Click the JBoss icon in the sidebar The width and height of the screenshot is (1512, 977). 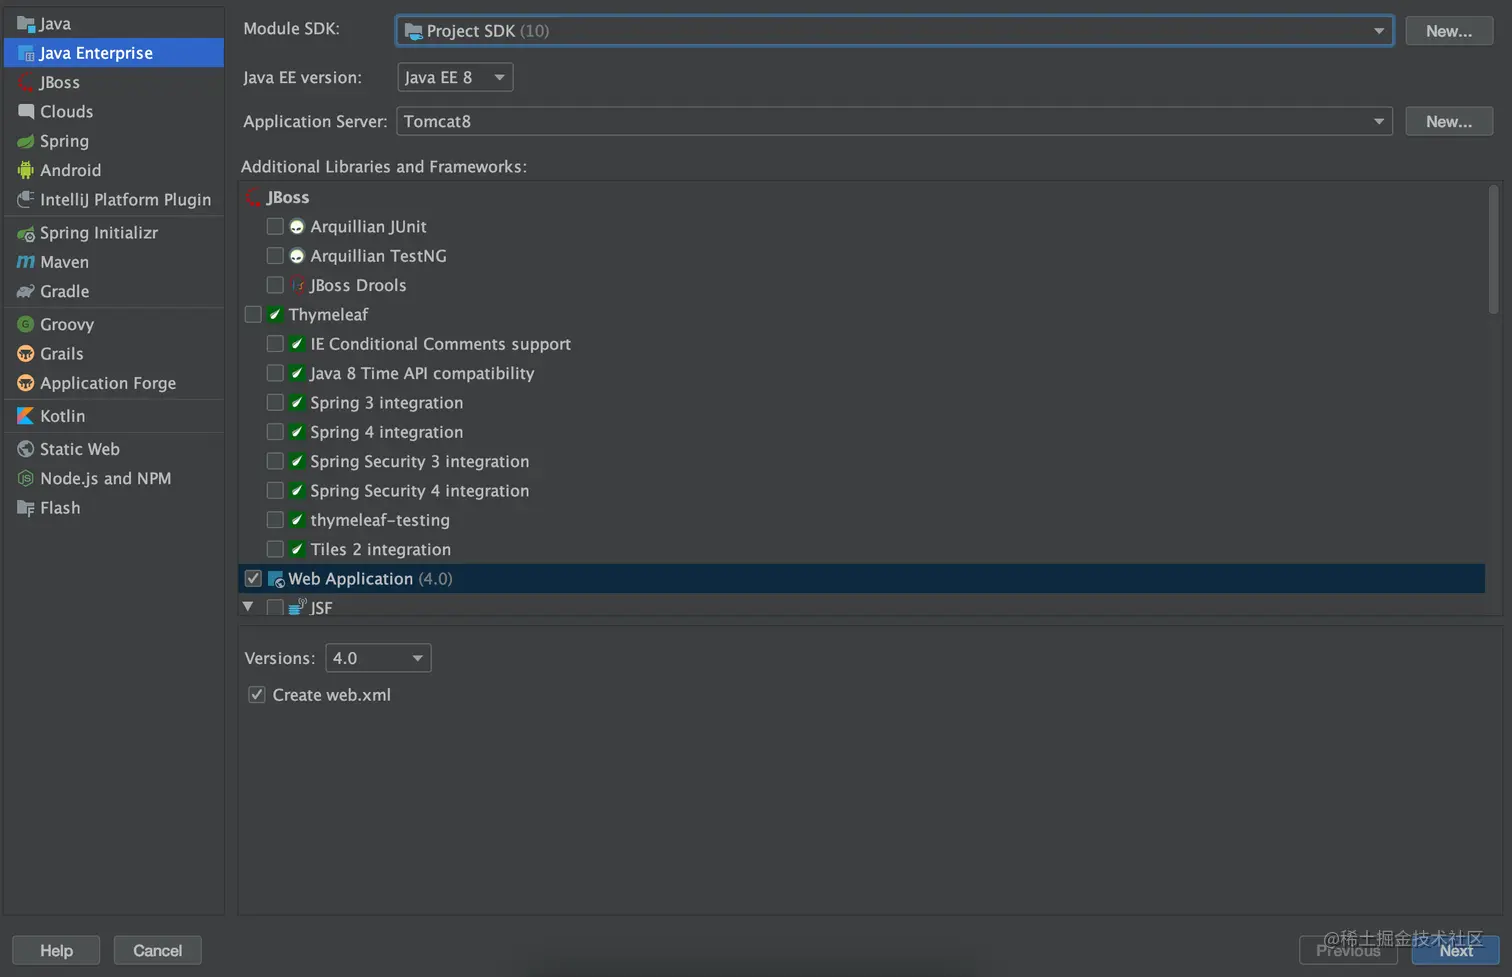click(26, 82)
